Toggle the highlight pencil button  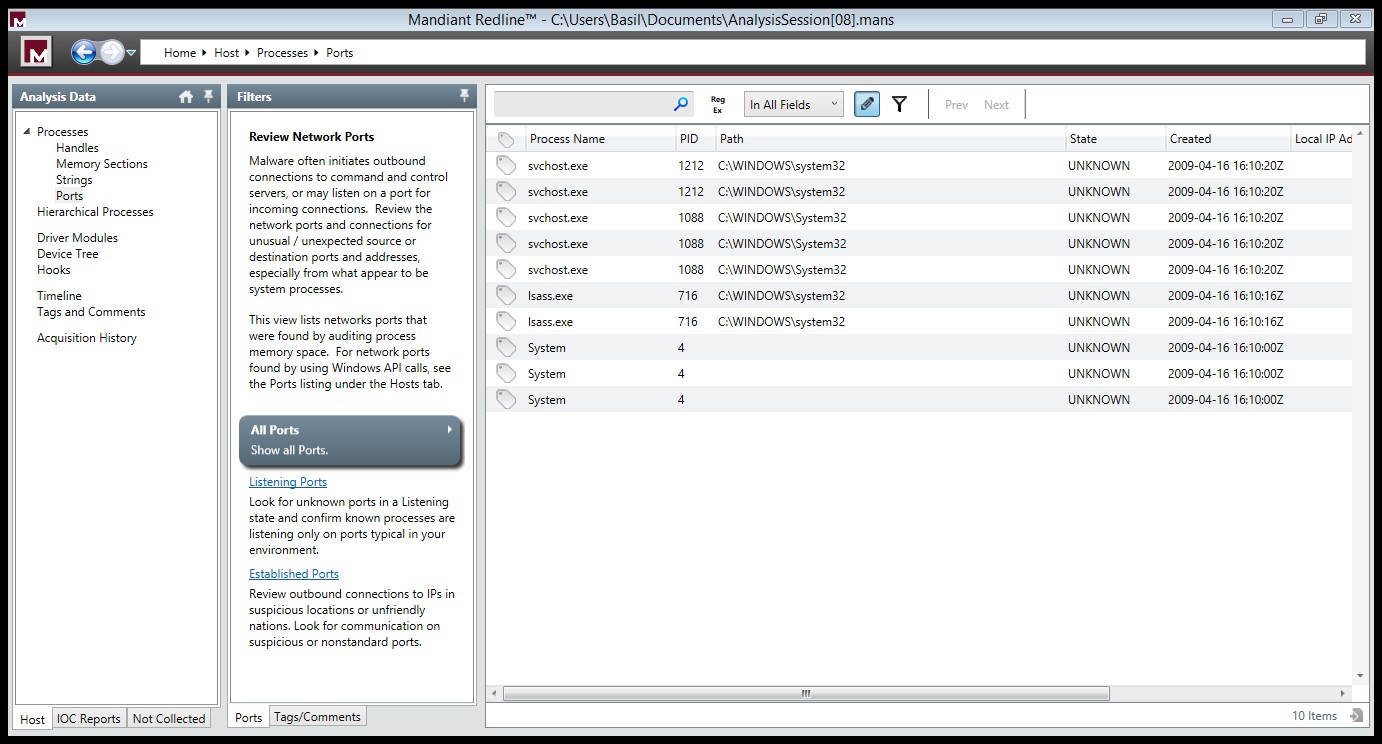pos(867,104)
